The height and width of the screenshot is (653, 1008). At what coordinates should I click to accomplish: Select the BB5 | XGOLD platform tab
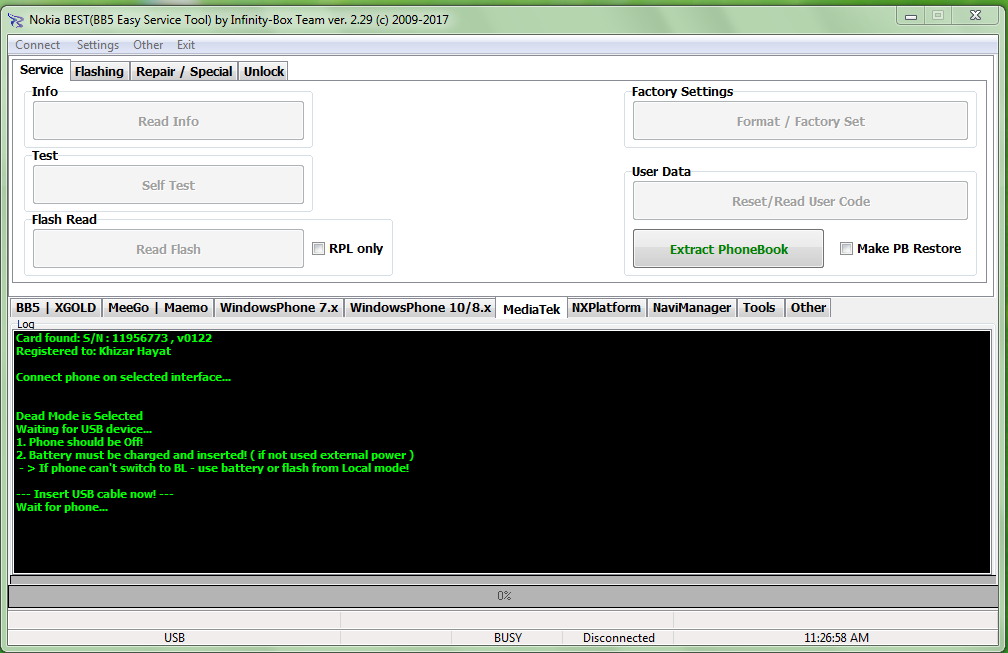pyautogui.click(x=56, y=308)
